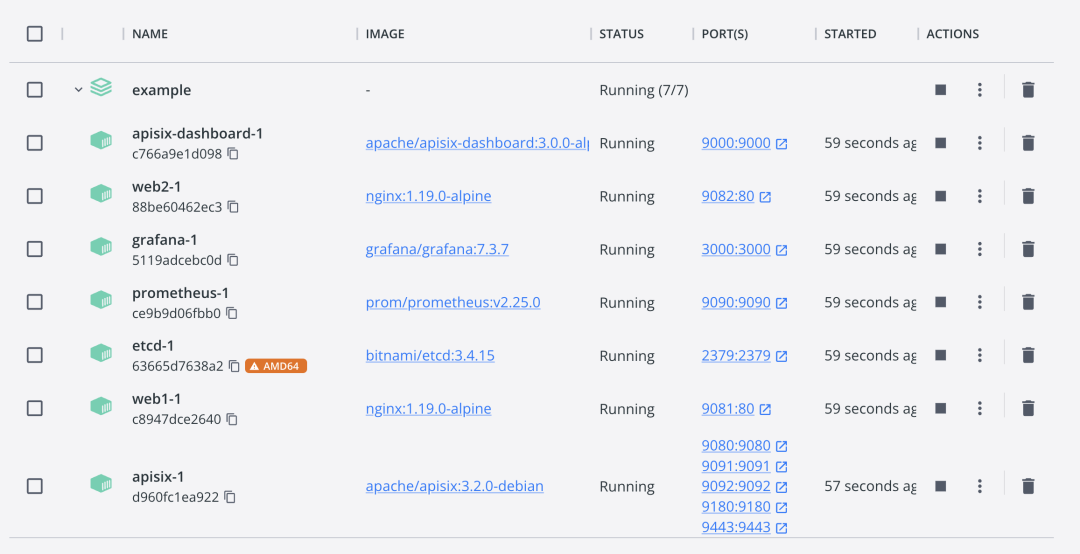
Task: Collapse the example stack group
Action: 78,90
